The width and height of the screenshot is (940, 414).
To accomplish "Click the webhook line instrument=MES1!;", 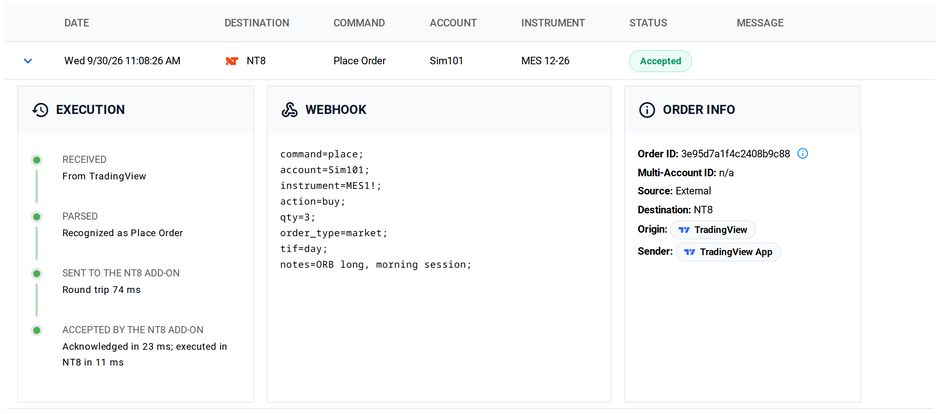I will point(331,186).
